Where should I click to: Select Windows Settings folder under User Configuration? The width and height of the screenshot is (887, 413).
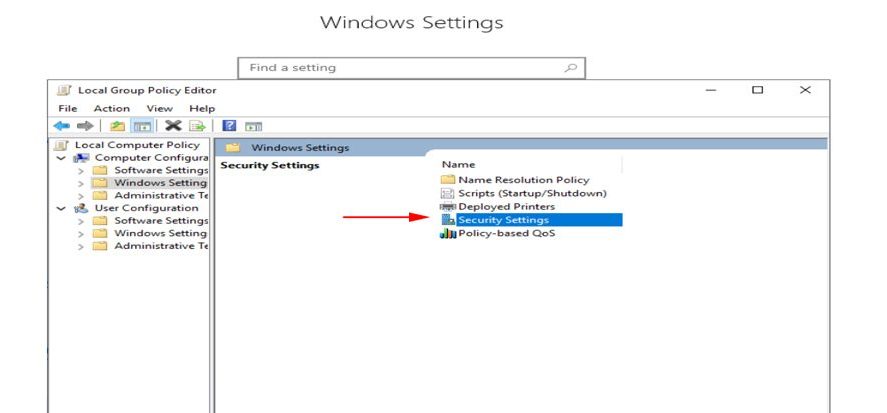160,233
